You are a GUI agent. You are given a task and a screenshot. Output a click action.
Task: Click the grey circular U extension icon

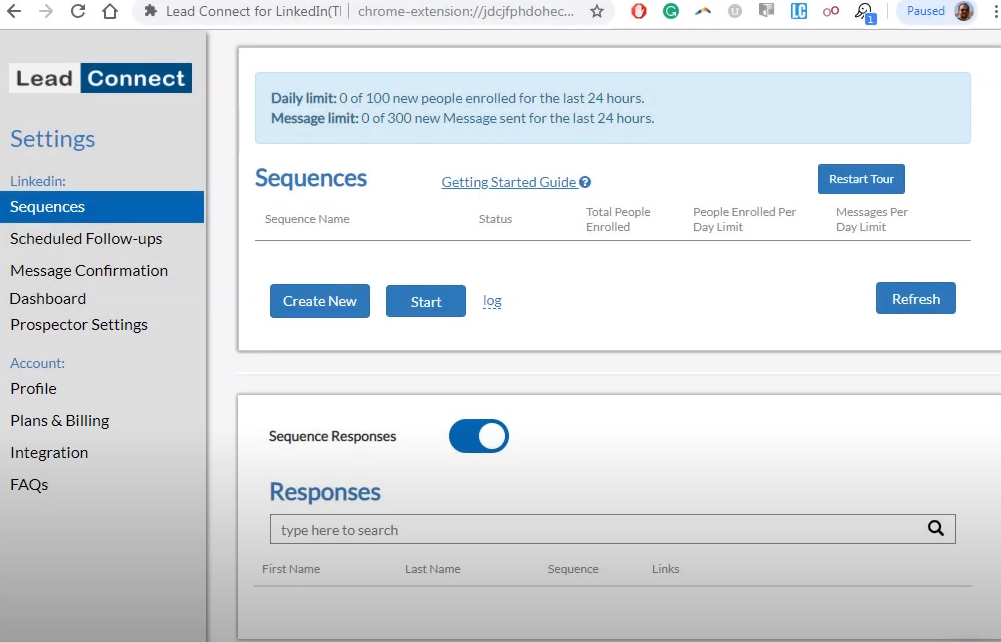click(735, 11)
